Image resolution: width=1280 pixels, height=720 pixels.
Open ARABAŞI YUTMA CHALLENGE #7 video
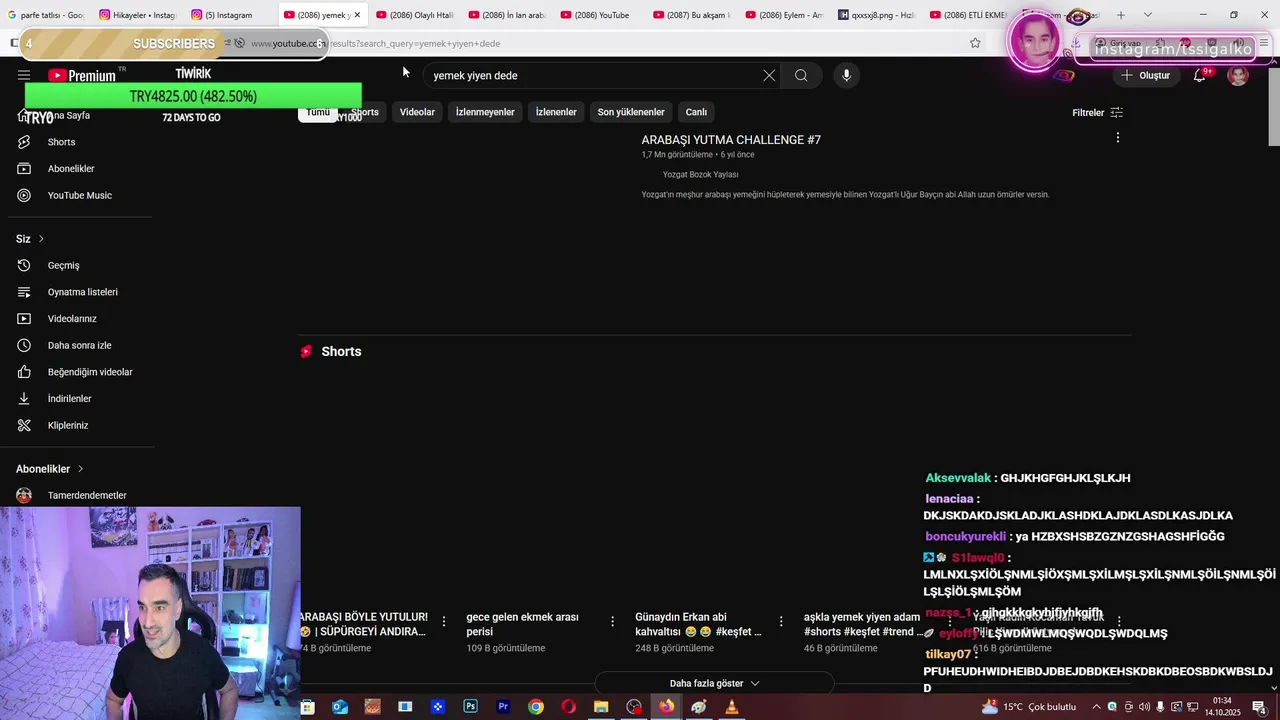click(731, 140)
